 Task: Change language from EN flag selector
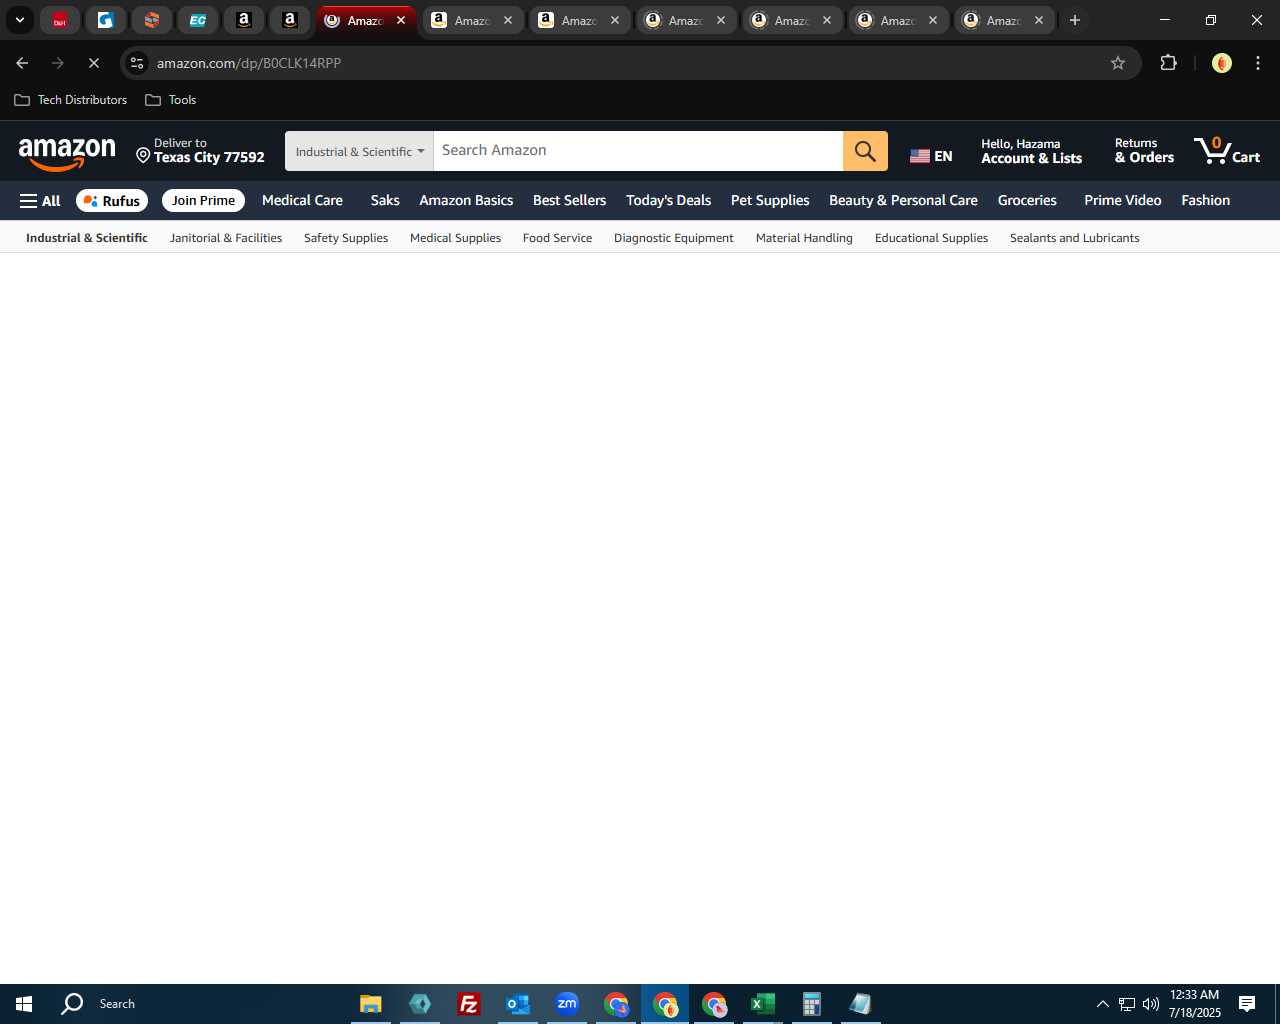point(931,156)
